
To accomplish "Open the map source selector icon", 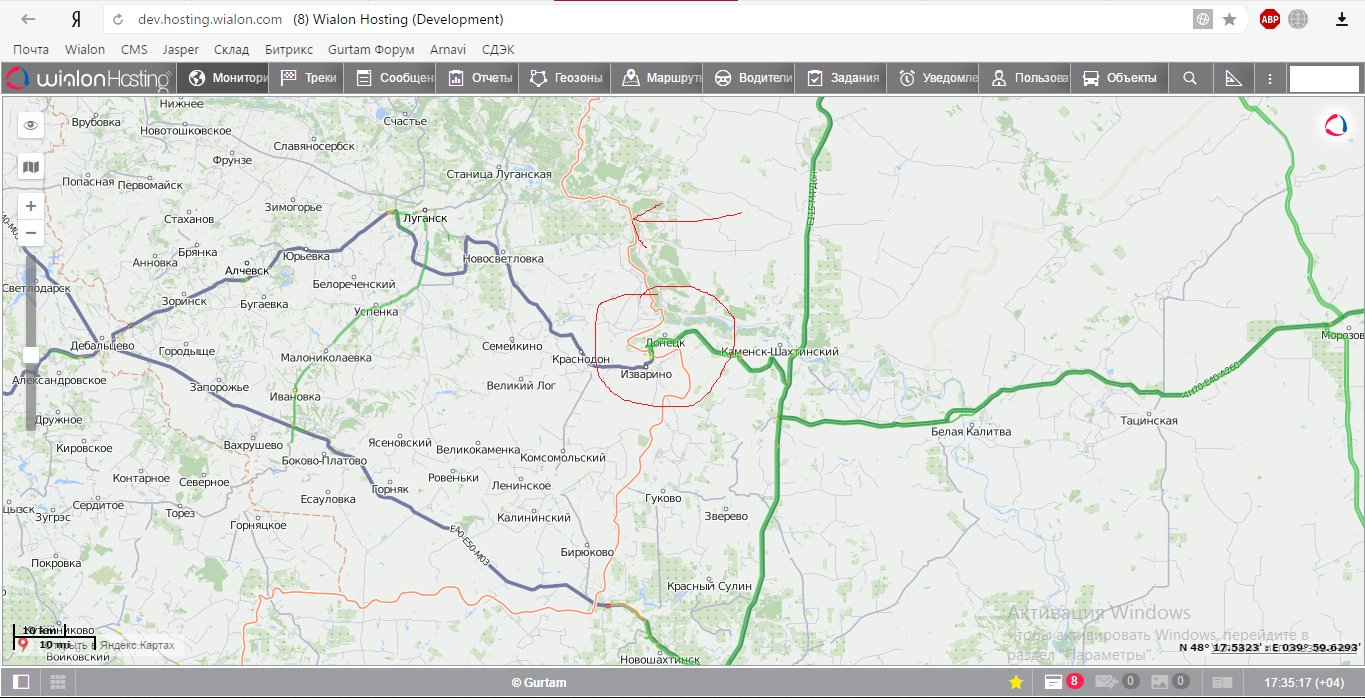I will point(31,167).
